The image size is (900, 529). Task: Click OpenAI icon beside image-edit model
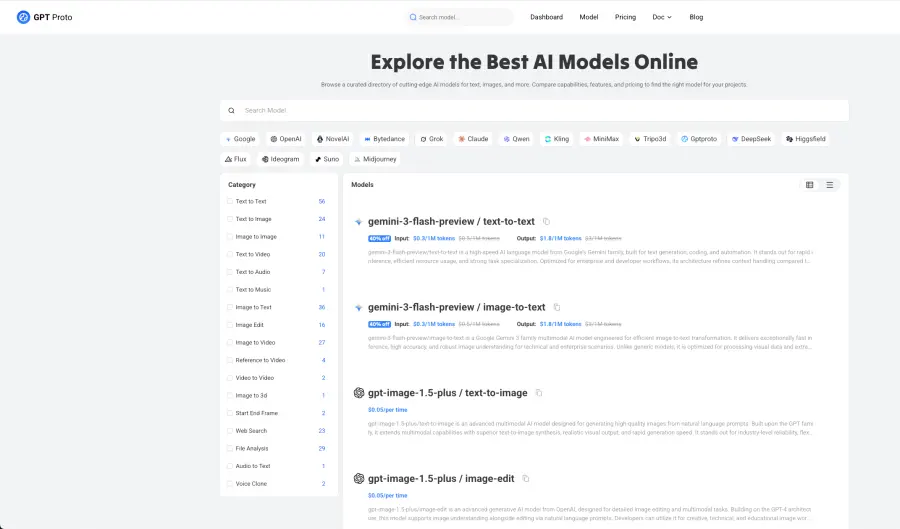(359, 479)
